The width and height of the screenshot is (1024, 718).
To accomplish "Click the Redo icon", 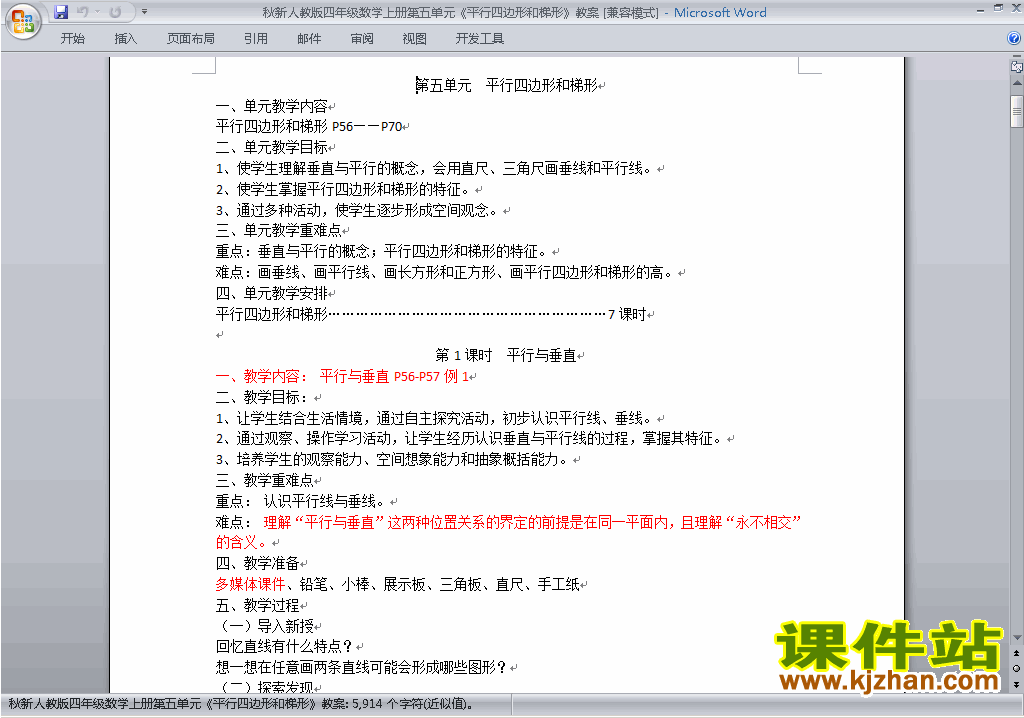I will tap(116, 12).
